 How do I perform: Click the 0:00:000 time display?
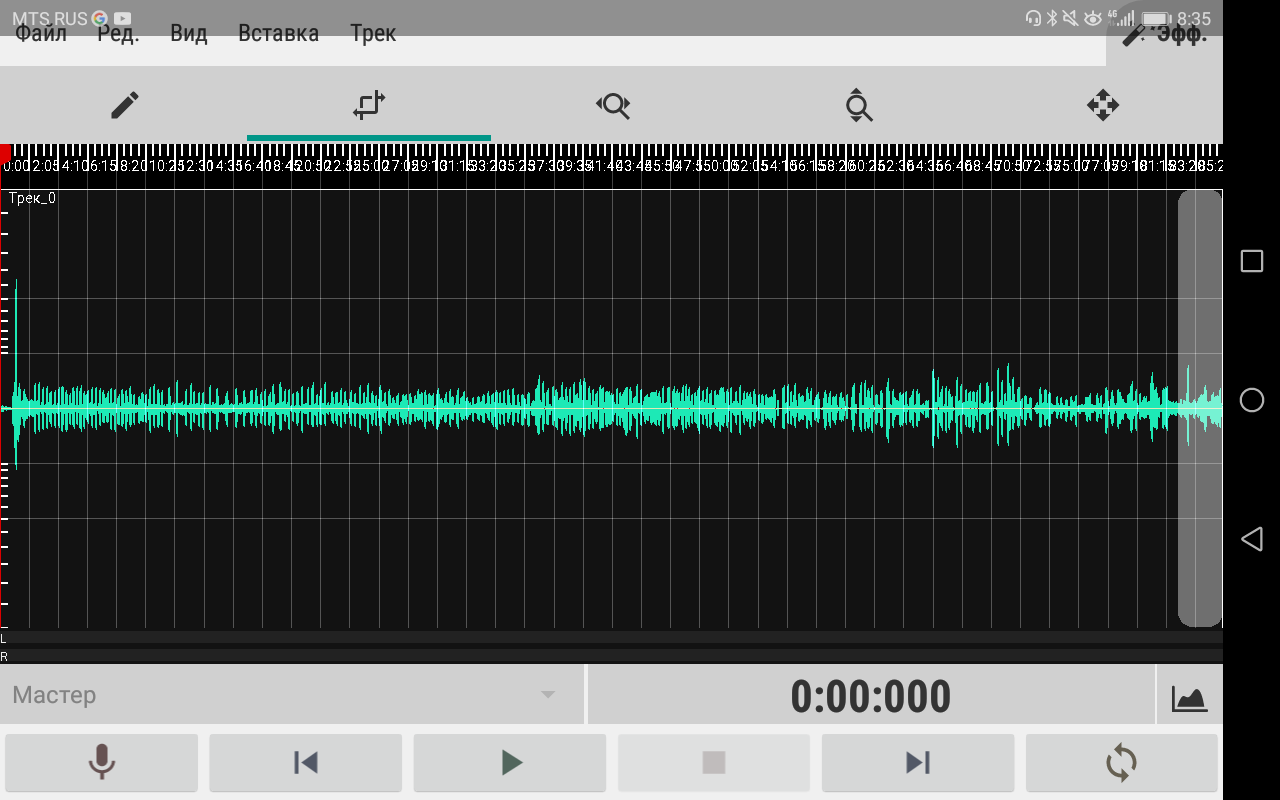pos(871,696)
